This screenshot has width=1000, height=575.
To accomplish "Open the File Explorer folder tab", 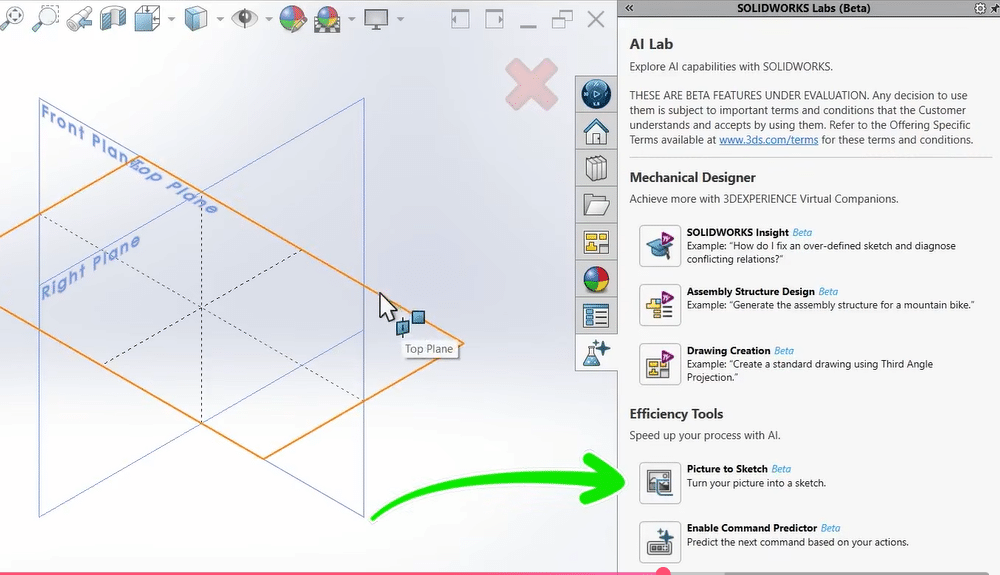I will 596,205.
